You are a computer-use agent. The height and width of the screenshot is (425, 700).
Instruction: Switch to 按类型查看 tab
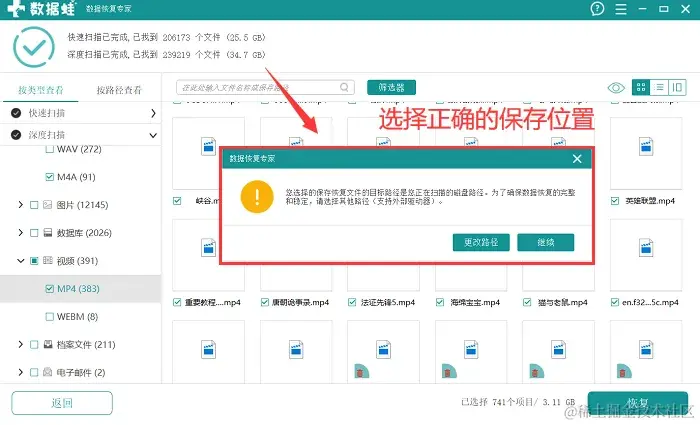pyautogui.click(x=41, y=91)
